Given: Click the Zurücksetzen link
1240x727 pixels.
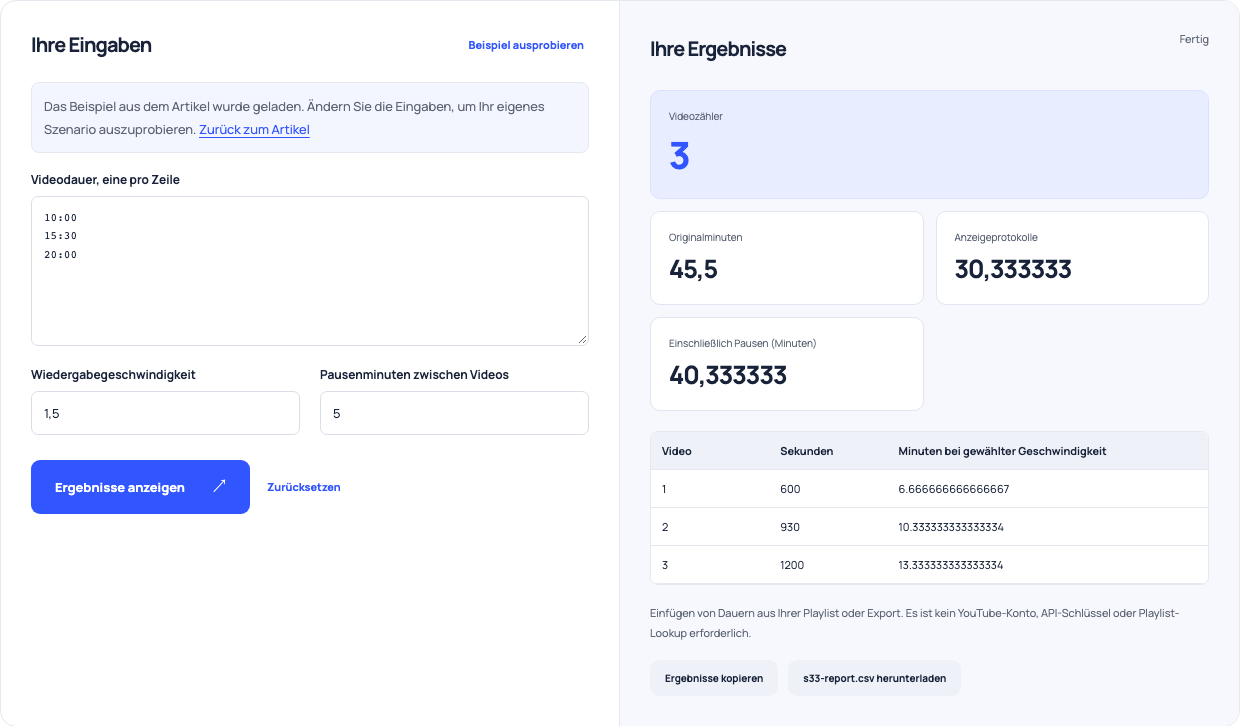Looking at the screenshot, I should [x=304, y=487].
